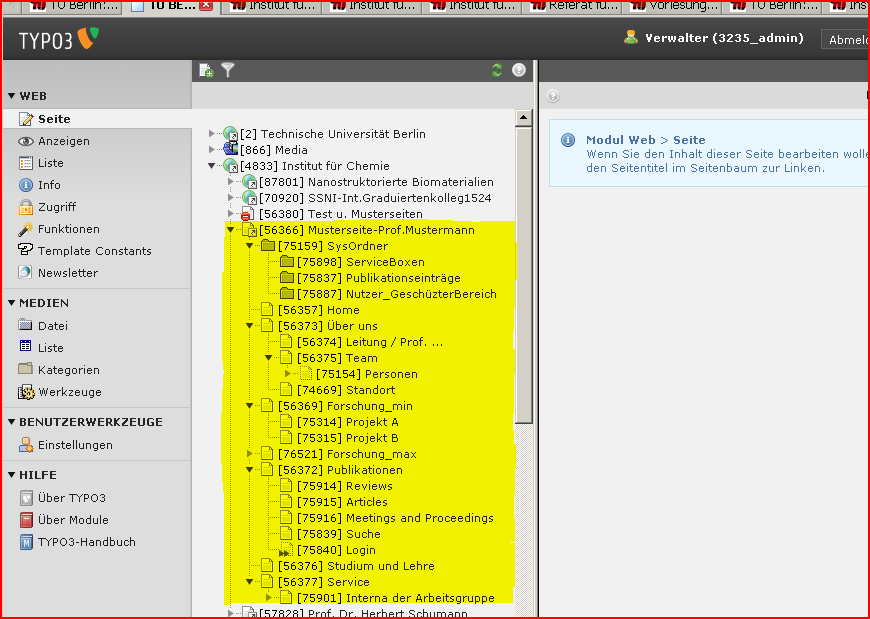Image resolution: width=870 pixels, height=619 pixels.
Task: Collapse the HILFE module group
Action: pyautogui.click(x=12, y=475)
